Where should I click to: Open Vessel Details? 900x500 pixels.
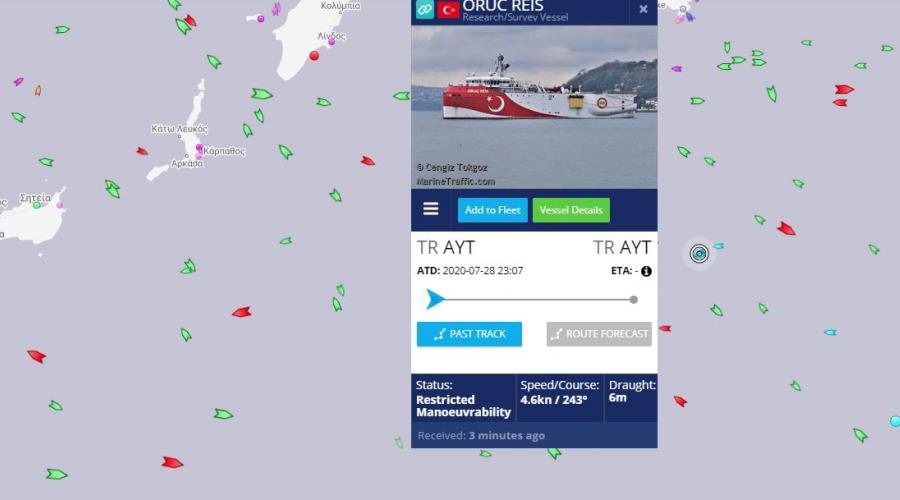point(571,210)
